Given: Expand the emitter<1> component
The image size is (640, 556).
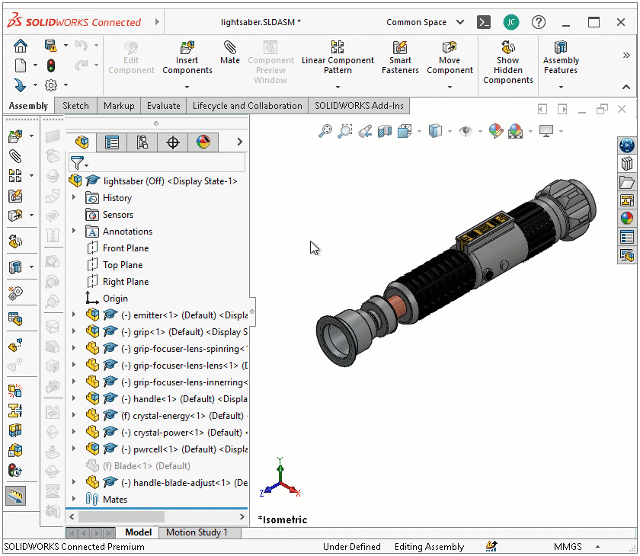Looking at the screenshot, I should tap(74, 315).
